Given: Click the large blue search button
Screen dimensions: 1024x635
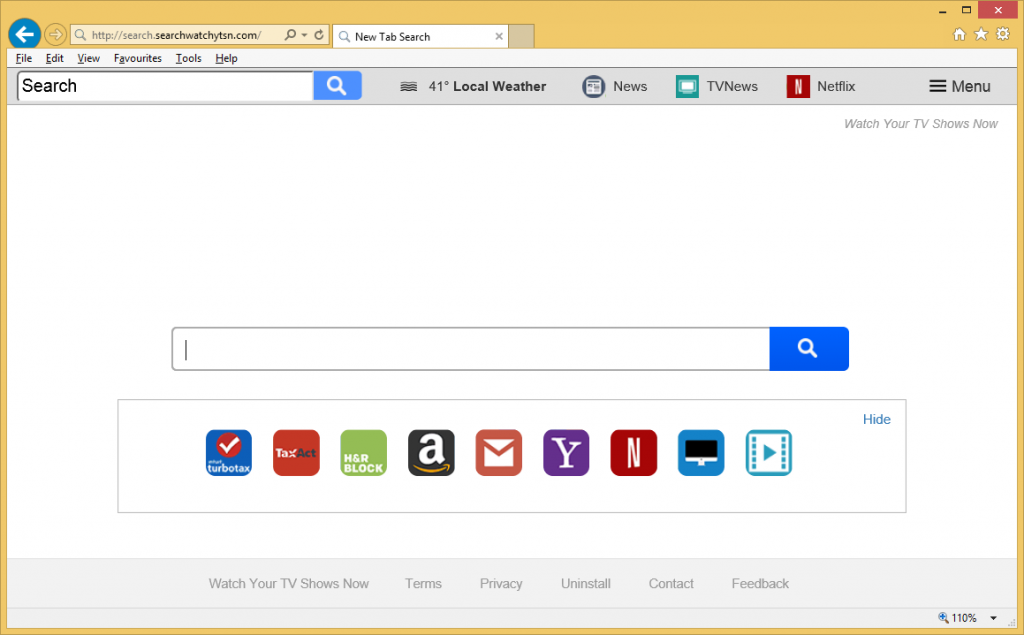Looking at the screenshot, I should (x=809, y=349).
